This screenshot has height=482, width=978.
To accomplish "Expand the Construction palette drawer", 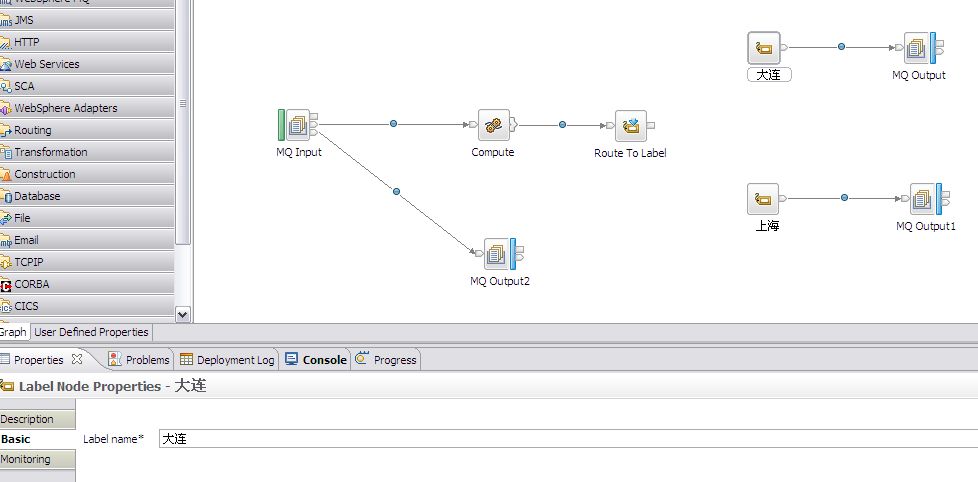I will tap(87, 174).
